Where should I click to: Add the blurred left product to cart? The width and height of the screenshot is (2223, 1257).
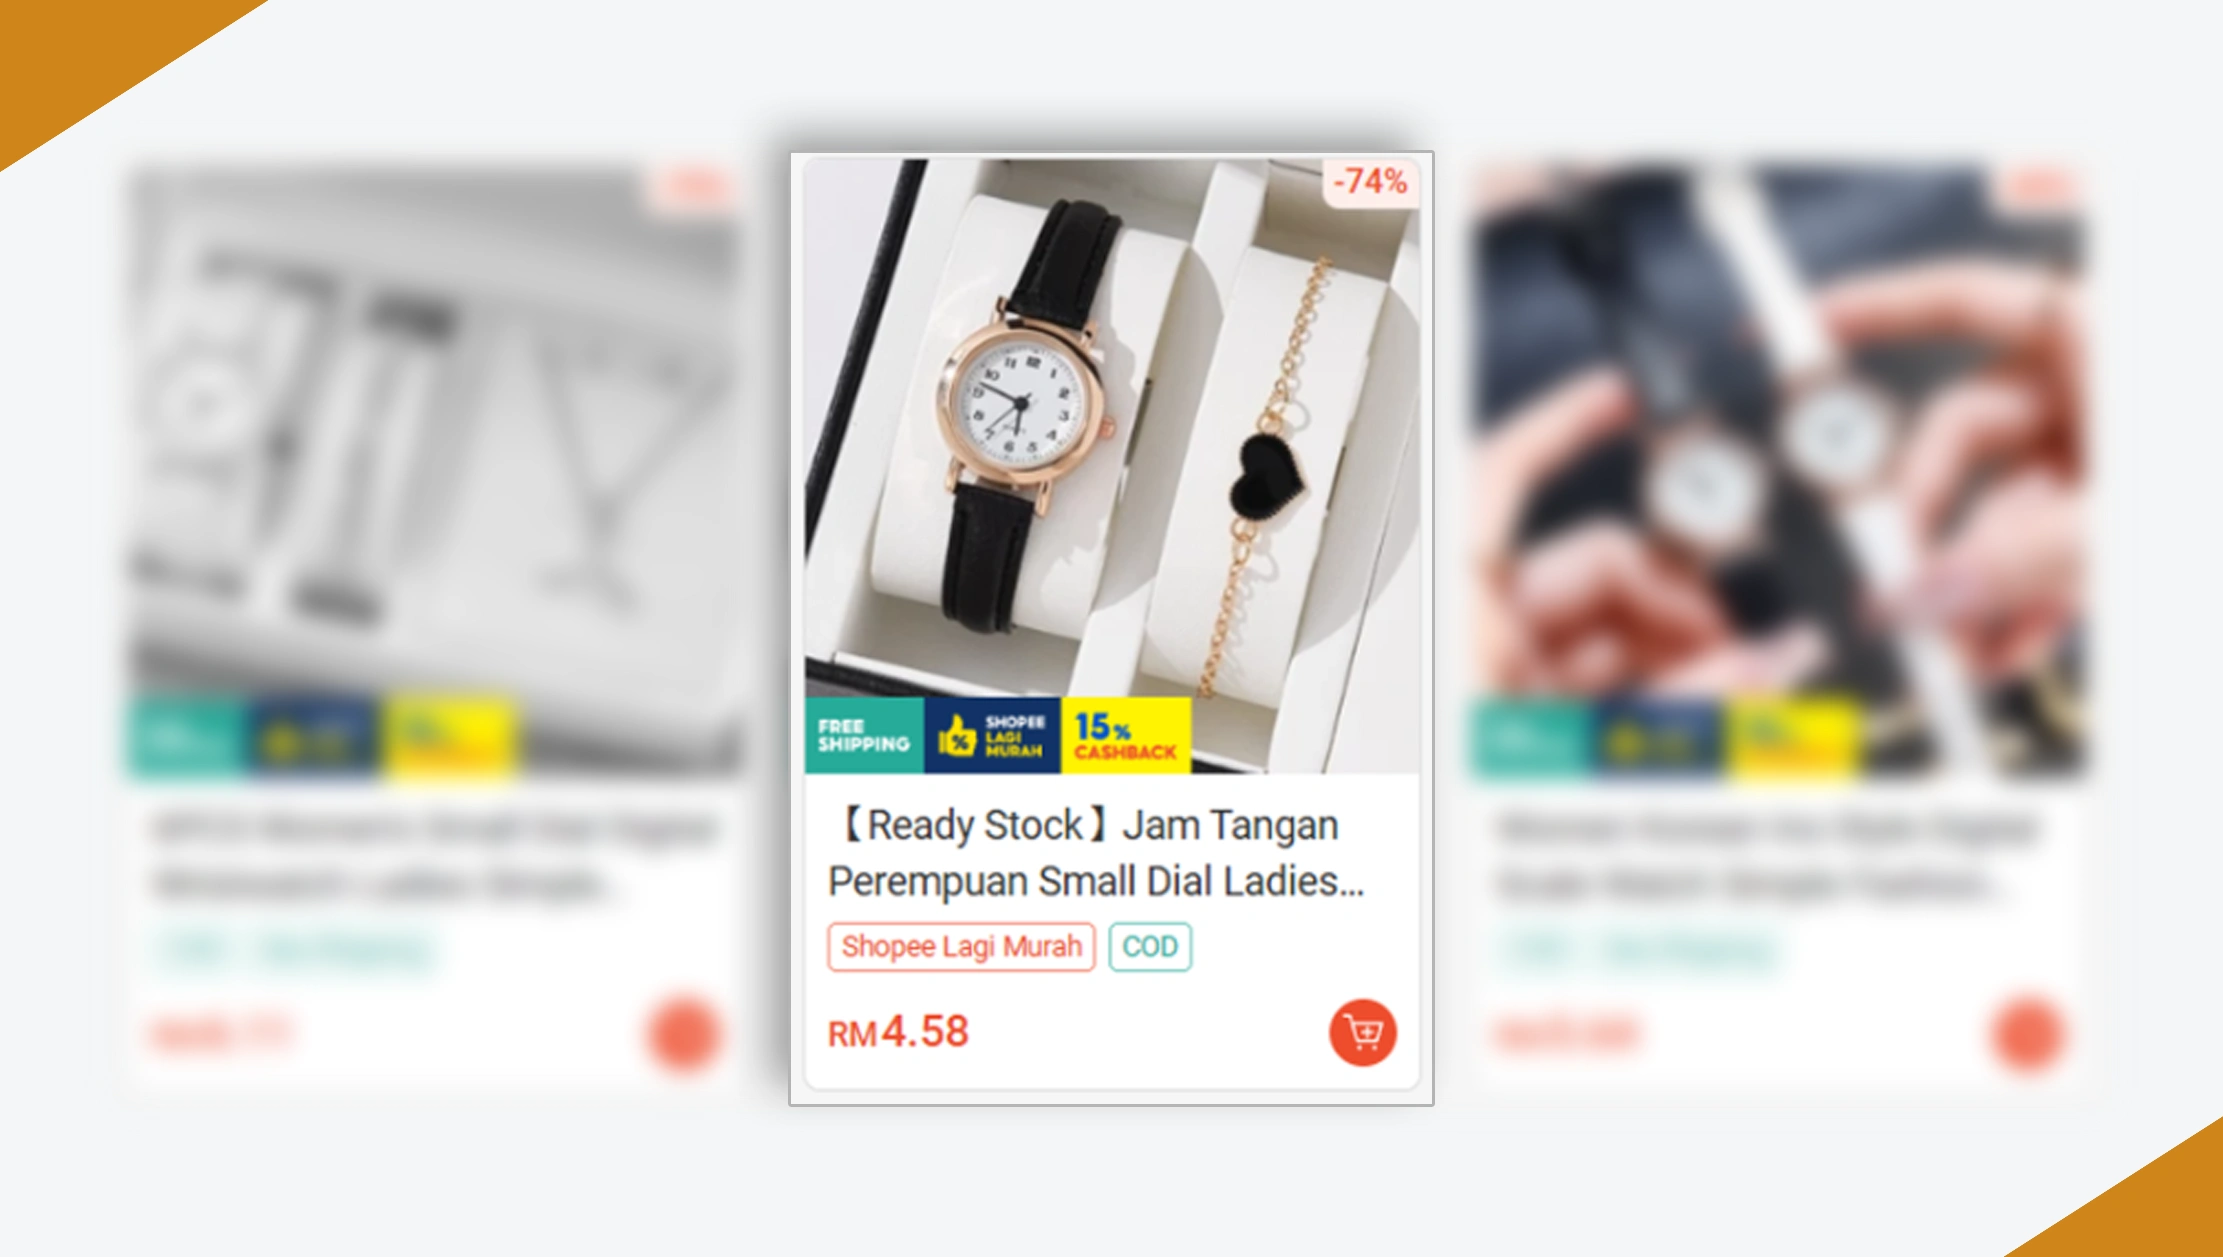point(683,1034)
